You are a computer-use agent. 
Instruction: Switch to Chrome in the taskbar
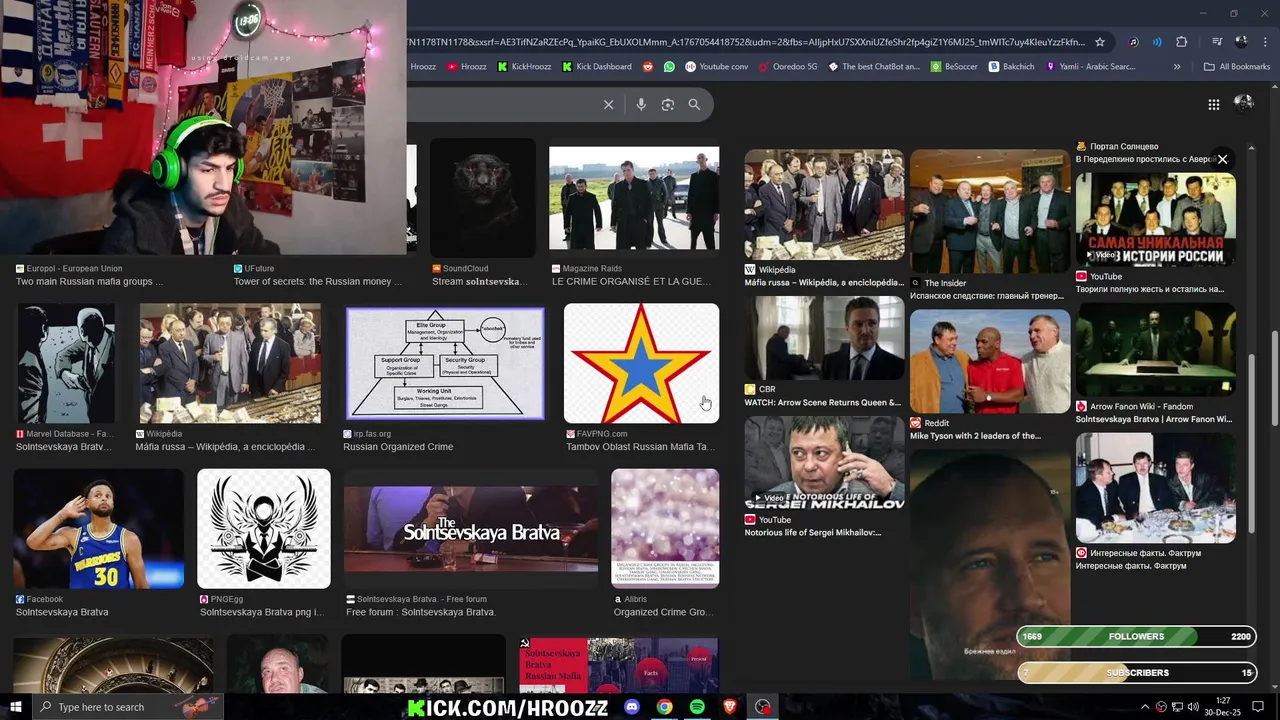[x=664, y=707]
